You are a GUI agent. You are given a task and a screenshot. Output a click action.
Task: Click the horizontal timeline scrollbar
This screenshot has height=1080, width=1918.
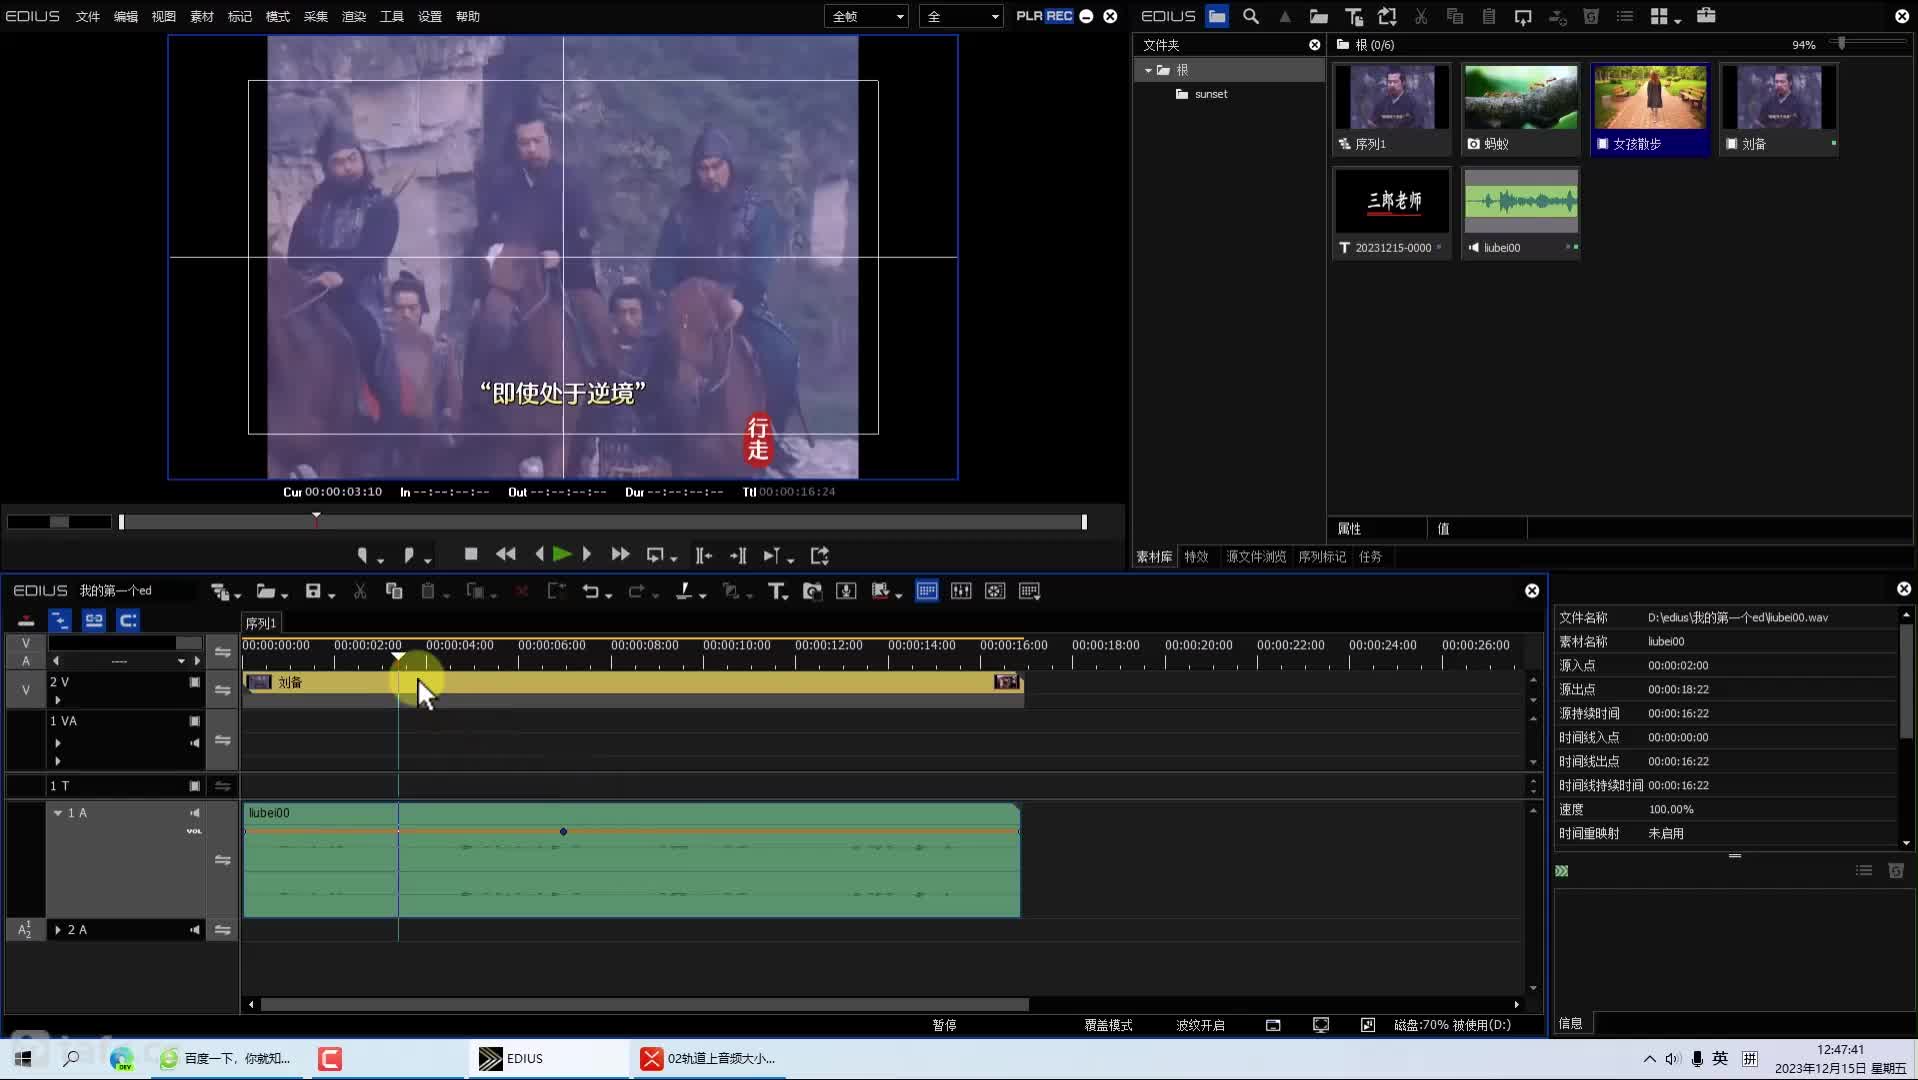point(645,1004)
